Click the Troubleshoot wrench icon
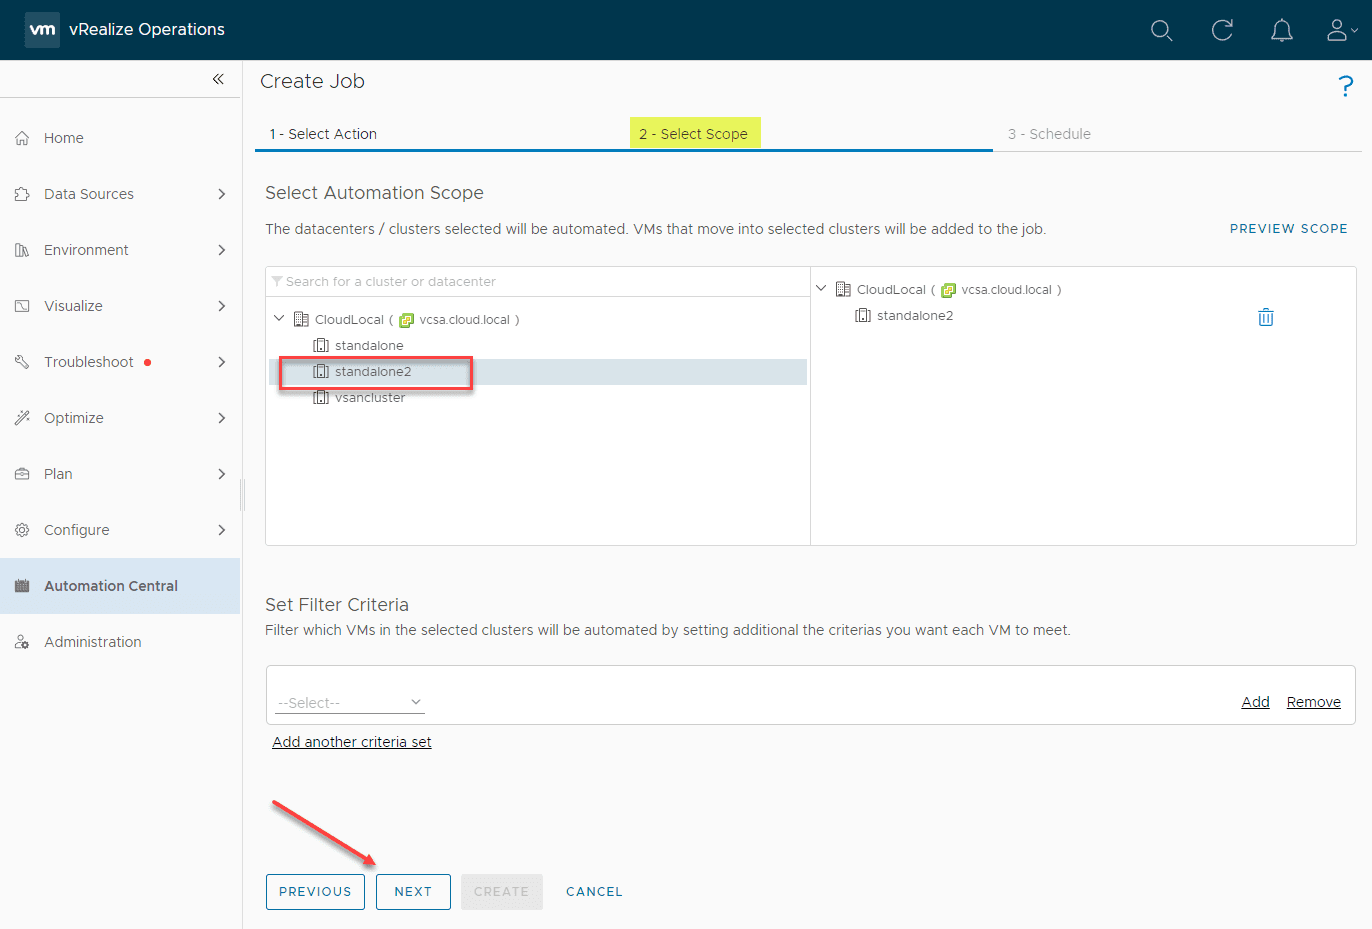The width and height of the screenshot is (1372, 929). [22, 362]
